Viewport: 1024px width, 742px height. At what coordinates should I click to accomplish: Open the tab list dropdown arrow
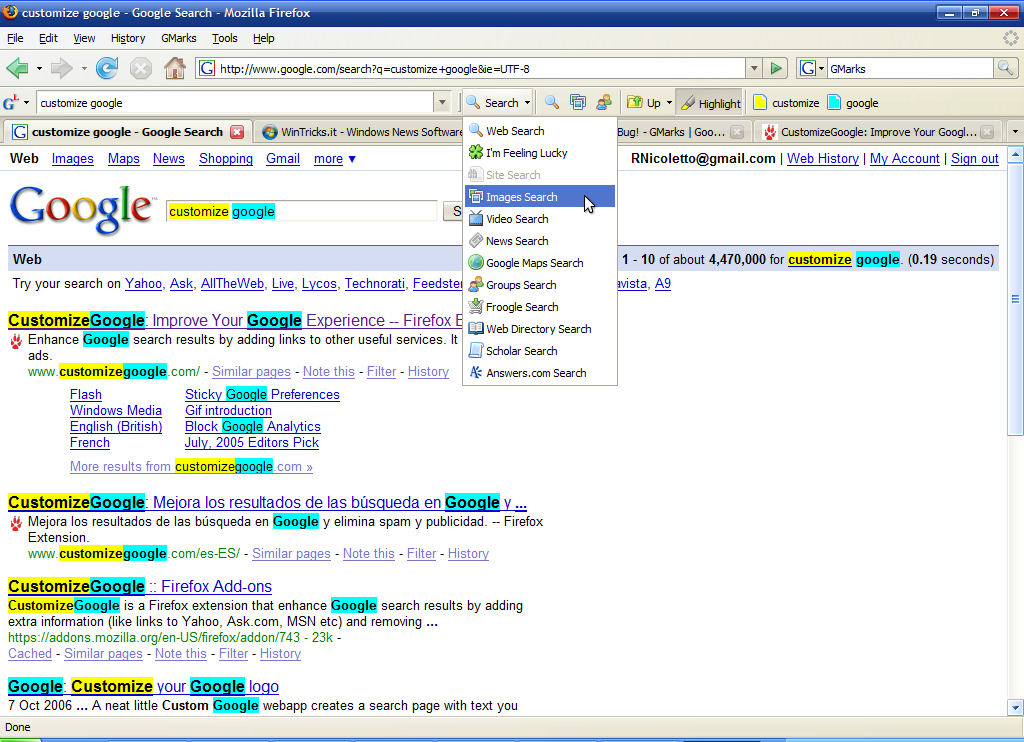(x=1015, y=131)
